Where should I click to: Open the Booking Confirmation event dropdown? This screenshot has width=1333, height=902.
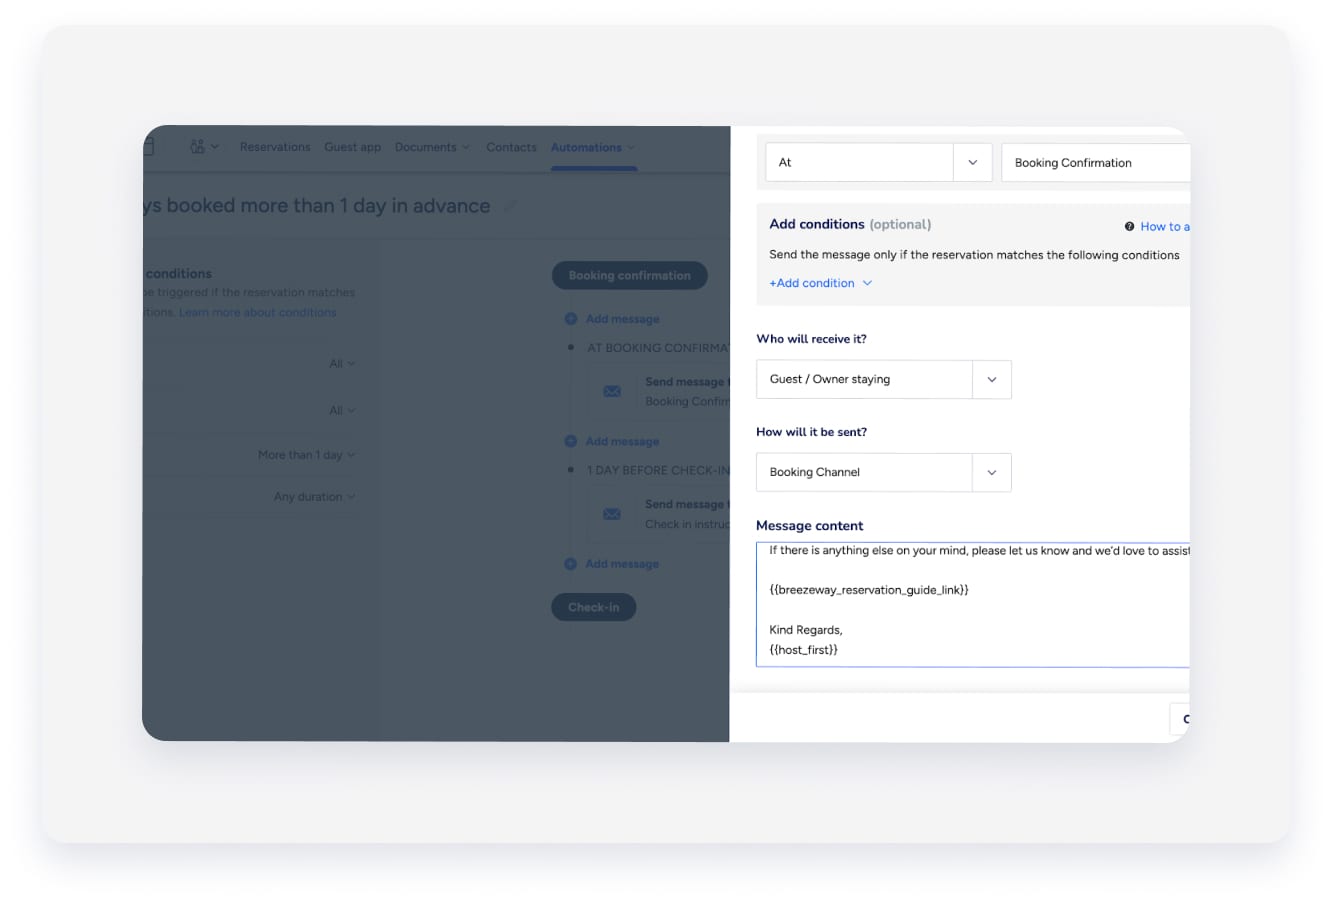1096,163
